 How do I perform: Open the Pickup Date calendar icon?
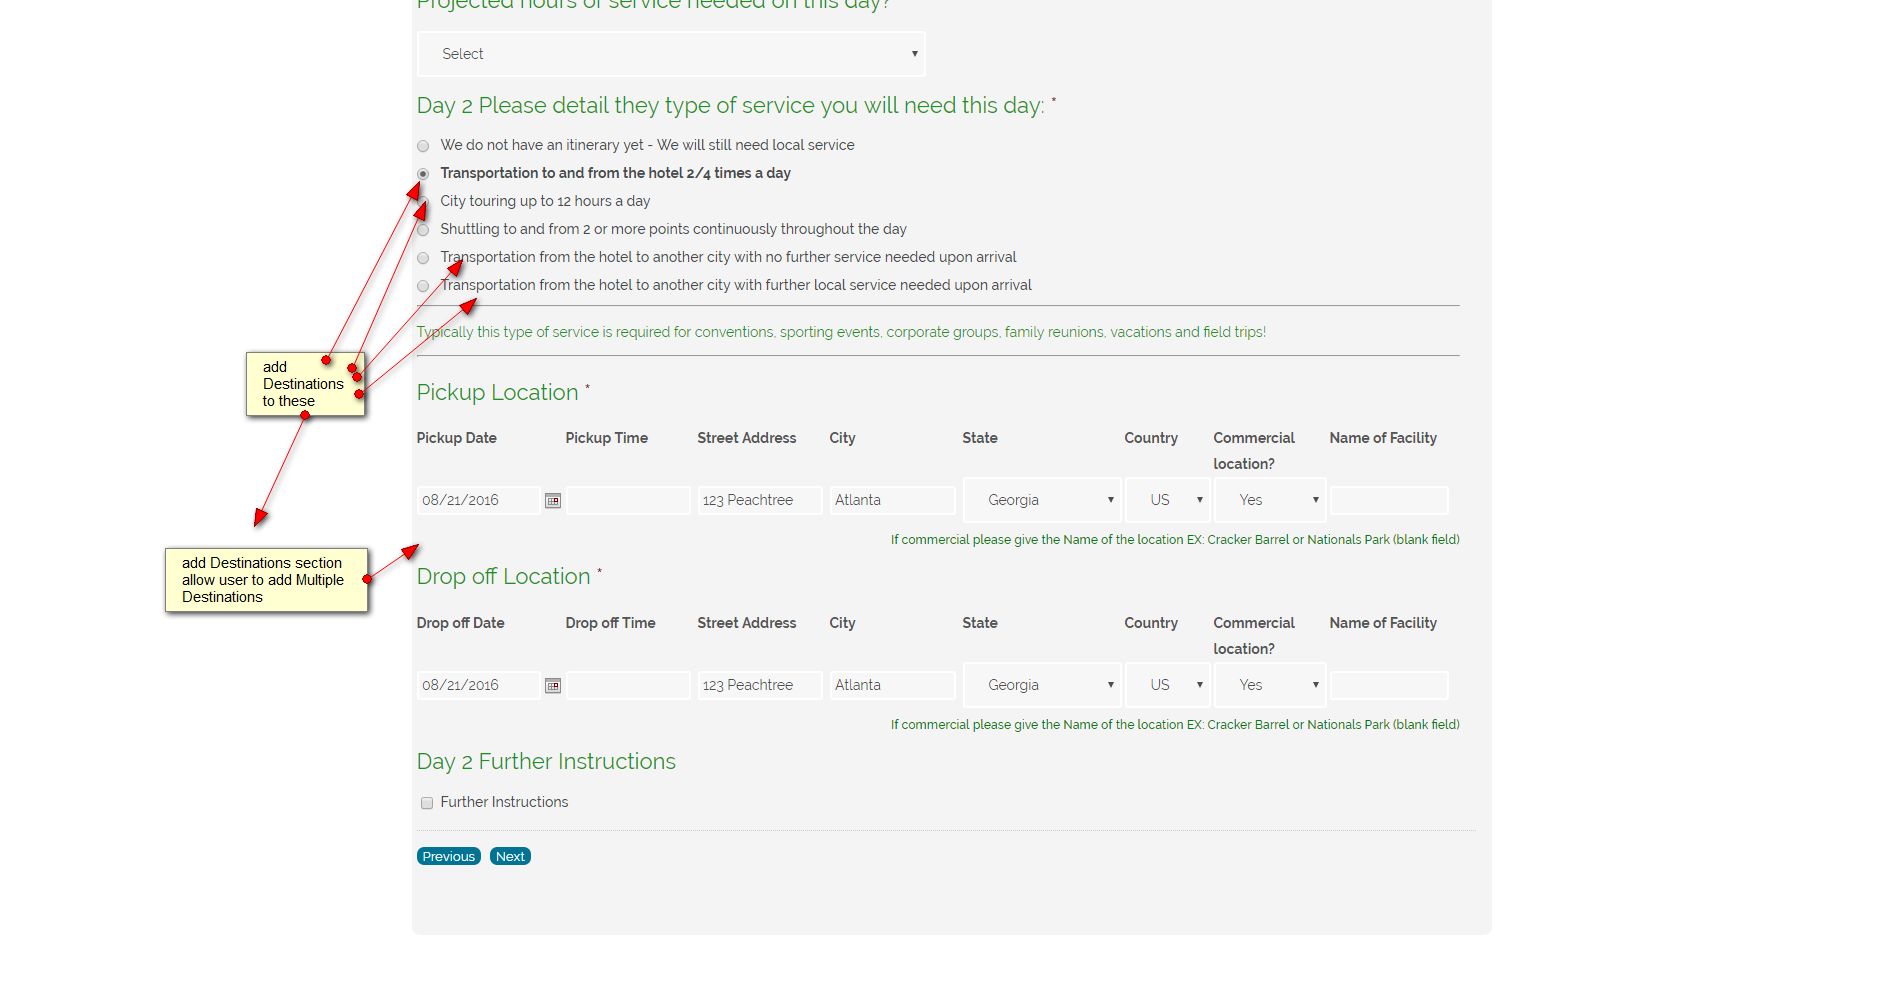tap(553, 500)
